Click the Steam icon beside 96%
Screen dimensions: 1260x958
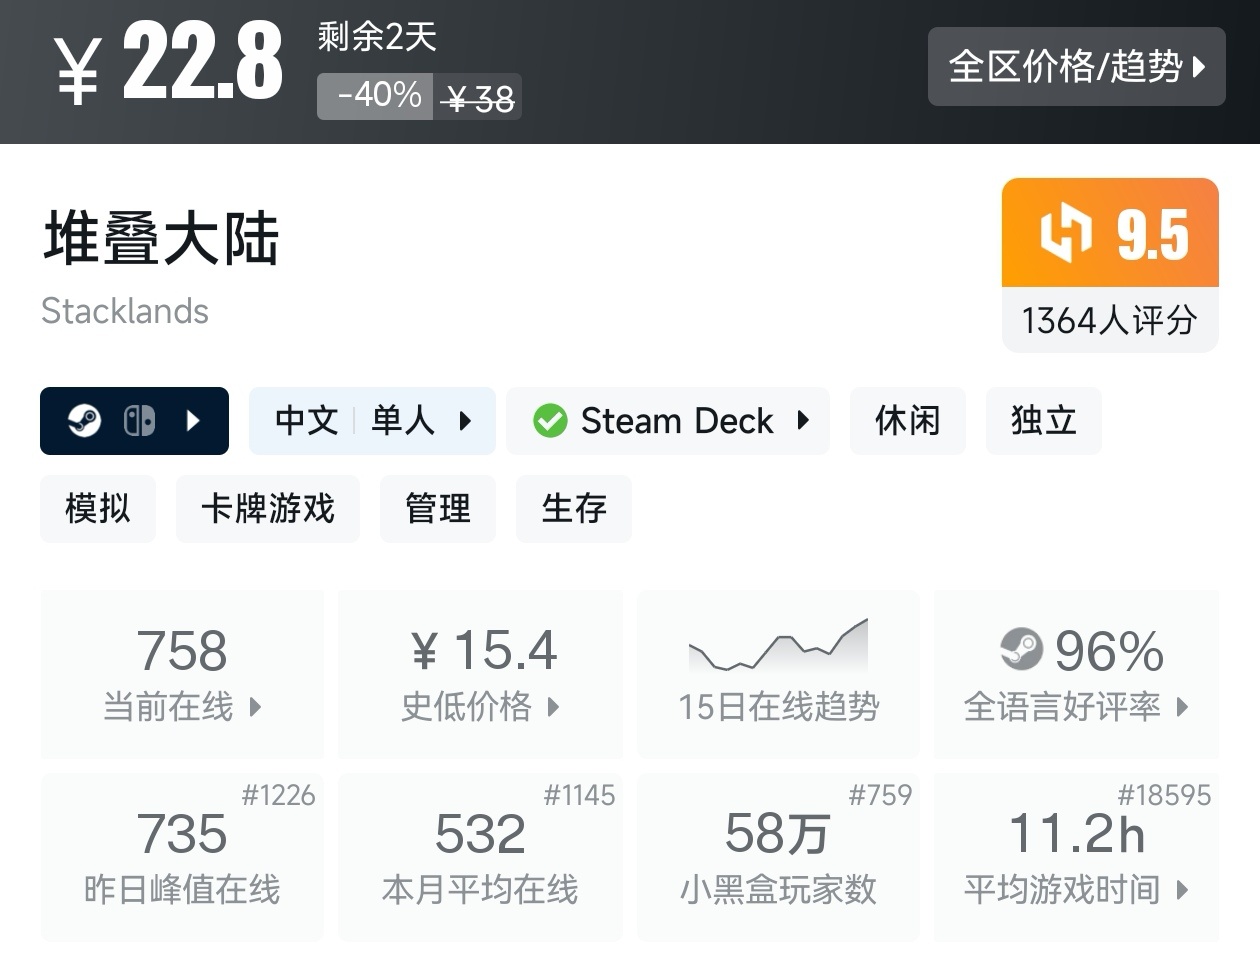tap(1021, 650)
